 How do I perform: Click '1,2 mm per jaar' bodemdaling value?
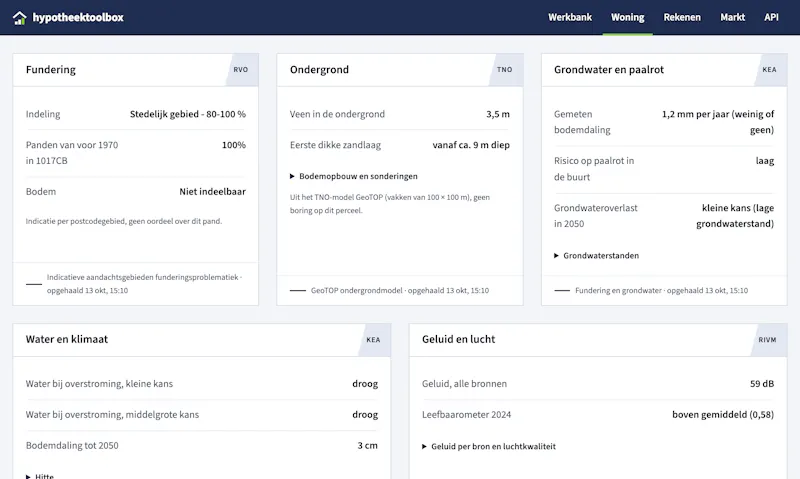point(718,122)
